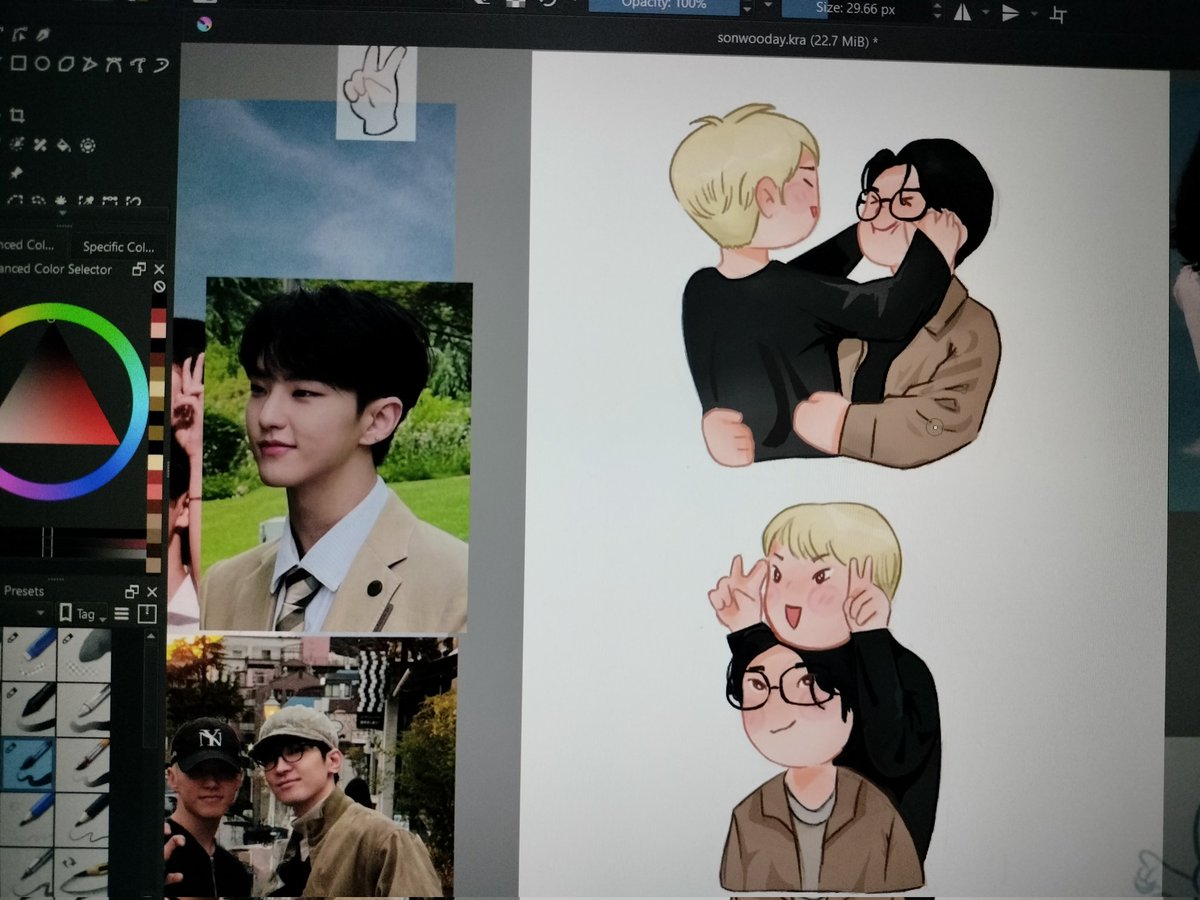Open the color selector settings icon

(159, 286)
